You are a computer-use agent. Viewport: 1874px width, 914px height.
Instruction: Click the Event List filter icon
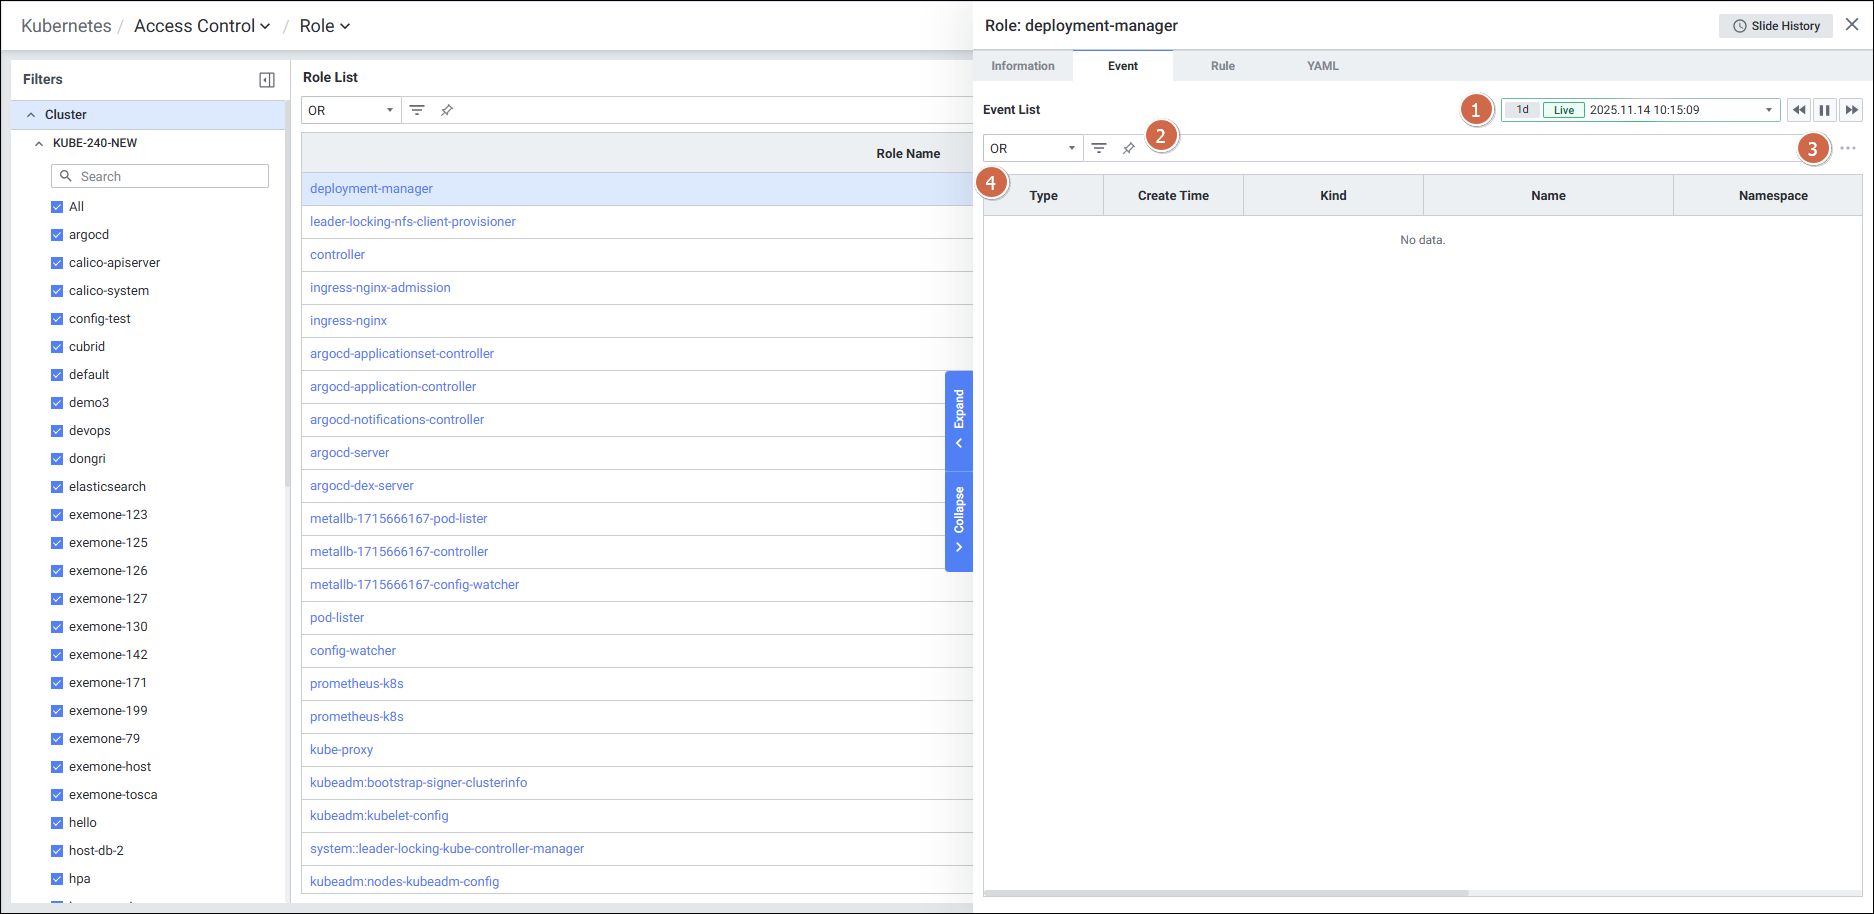point(1099,148)
